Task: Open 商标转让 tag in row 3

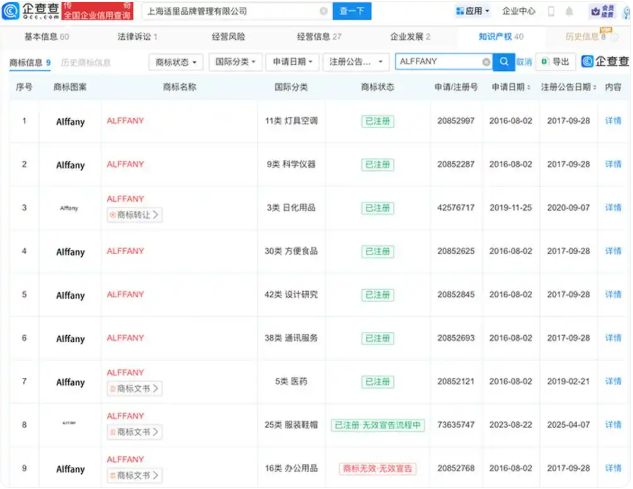Action: (x=134, y=215)
